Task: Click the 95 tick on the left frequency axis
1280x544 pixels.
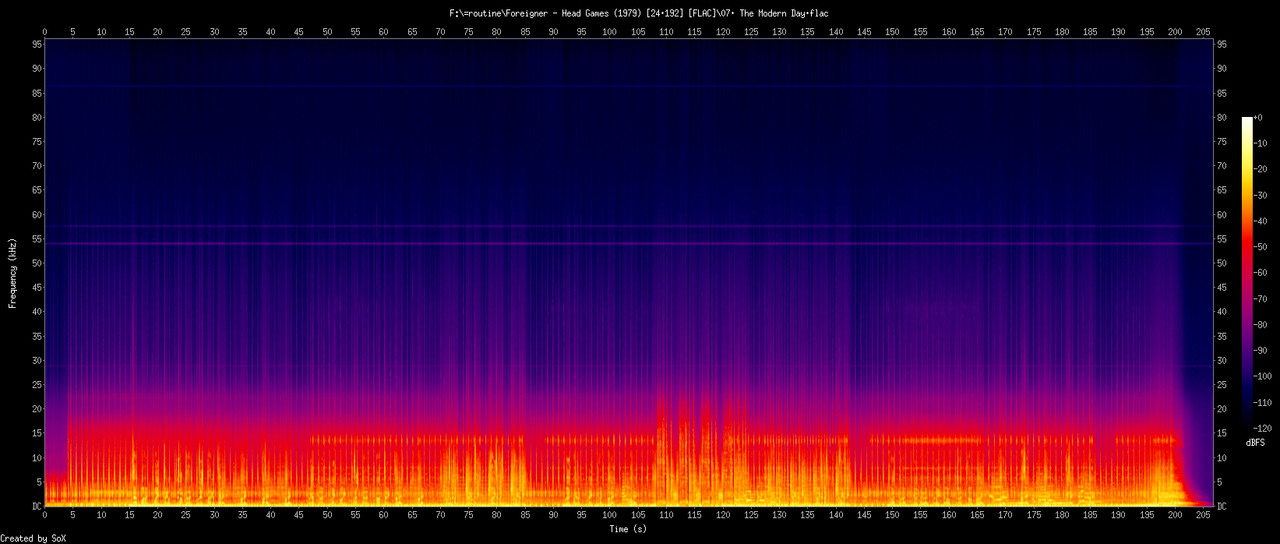Action: tap(36, 44)
